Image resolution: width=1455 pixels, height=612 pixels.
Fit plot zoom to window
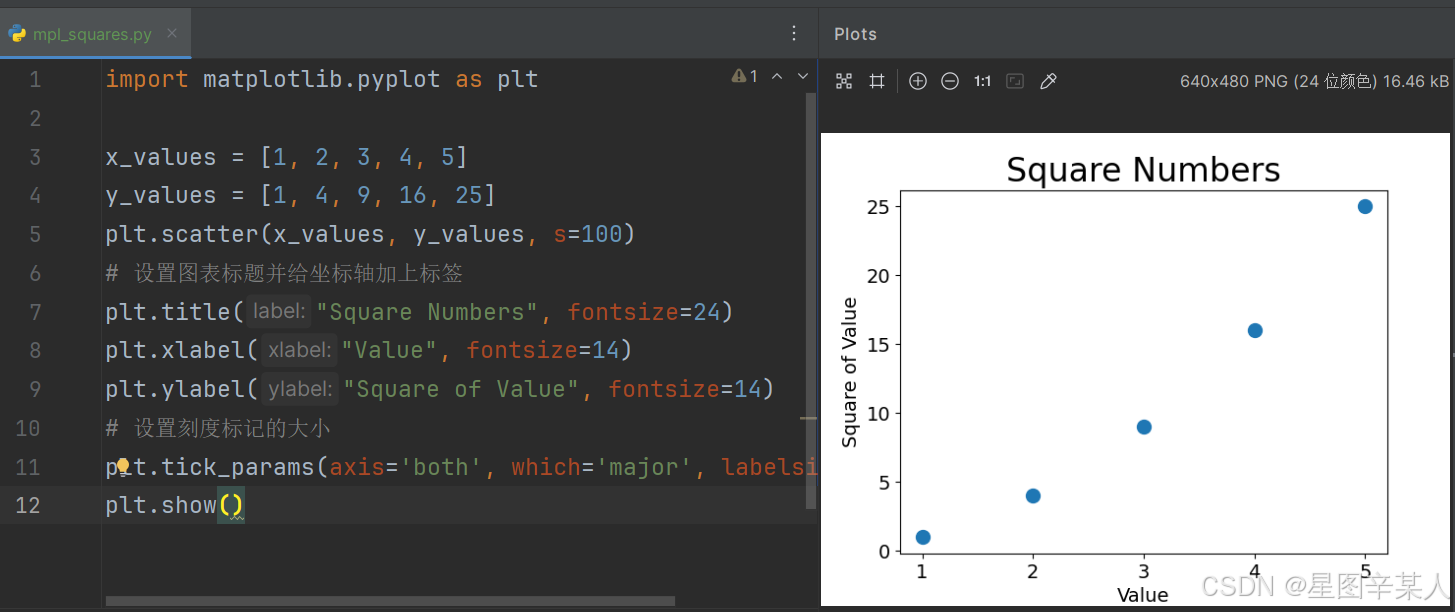(1015, 81)
